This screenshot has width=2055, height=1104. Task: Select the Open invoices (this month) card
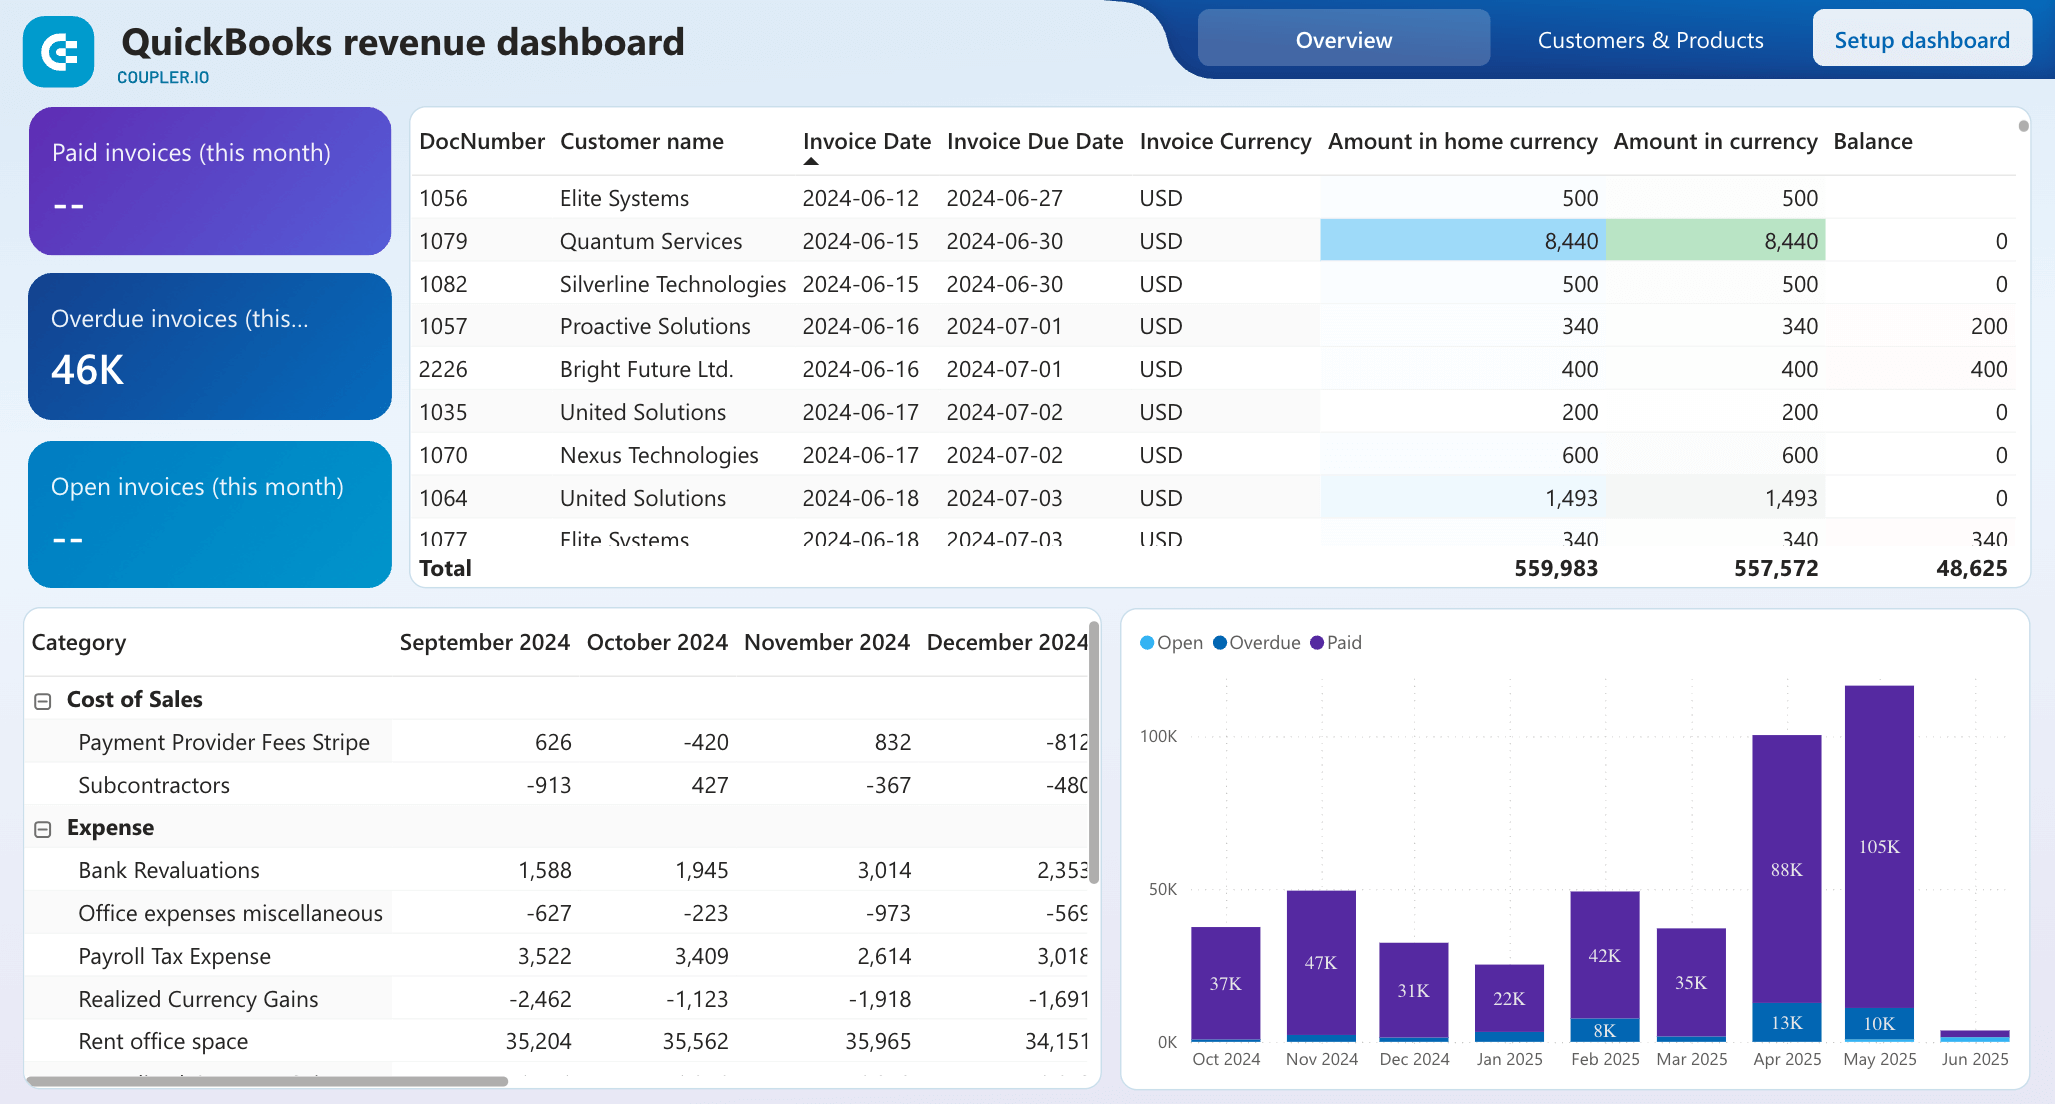click(210, 514)
